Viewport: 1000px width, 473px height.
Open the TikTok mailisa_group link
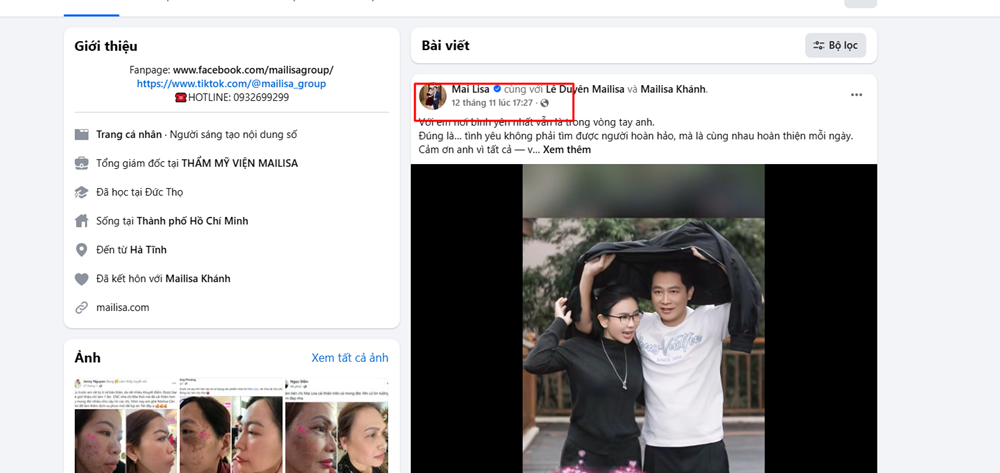click(x=231, y=84)
